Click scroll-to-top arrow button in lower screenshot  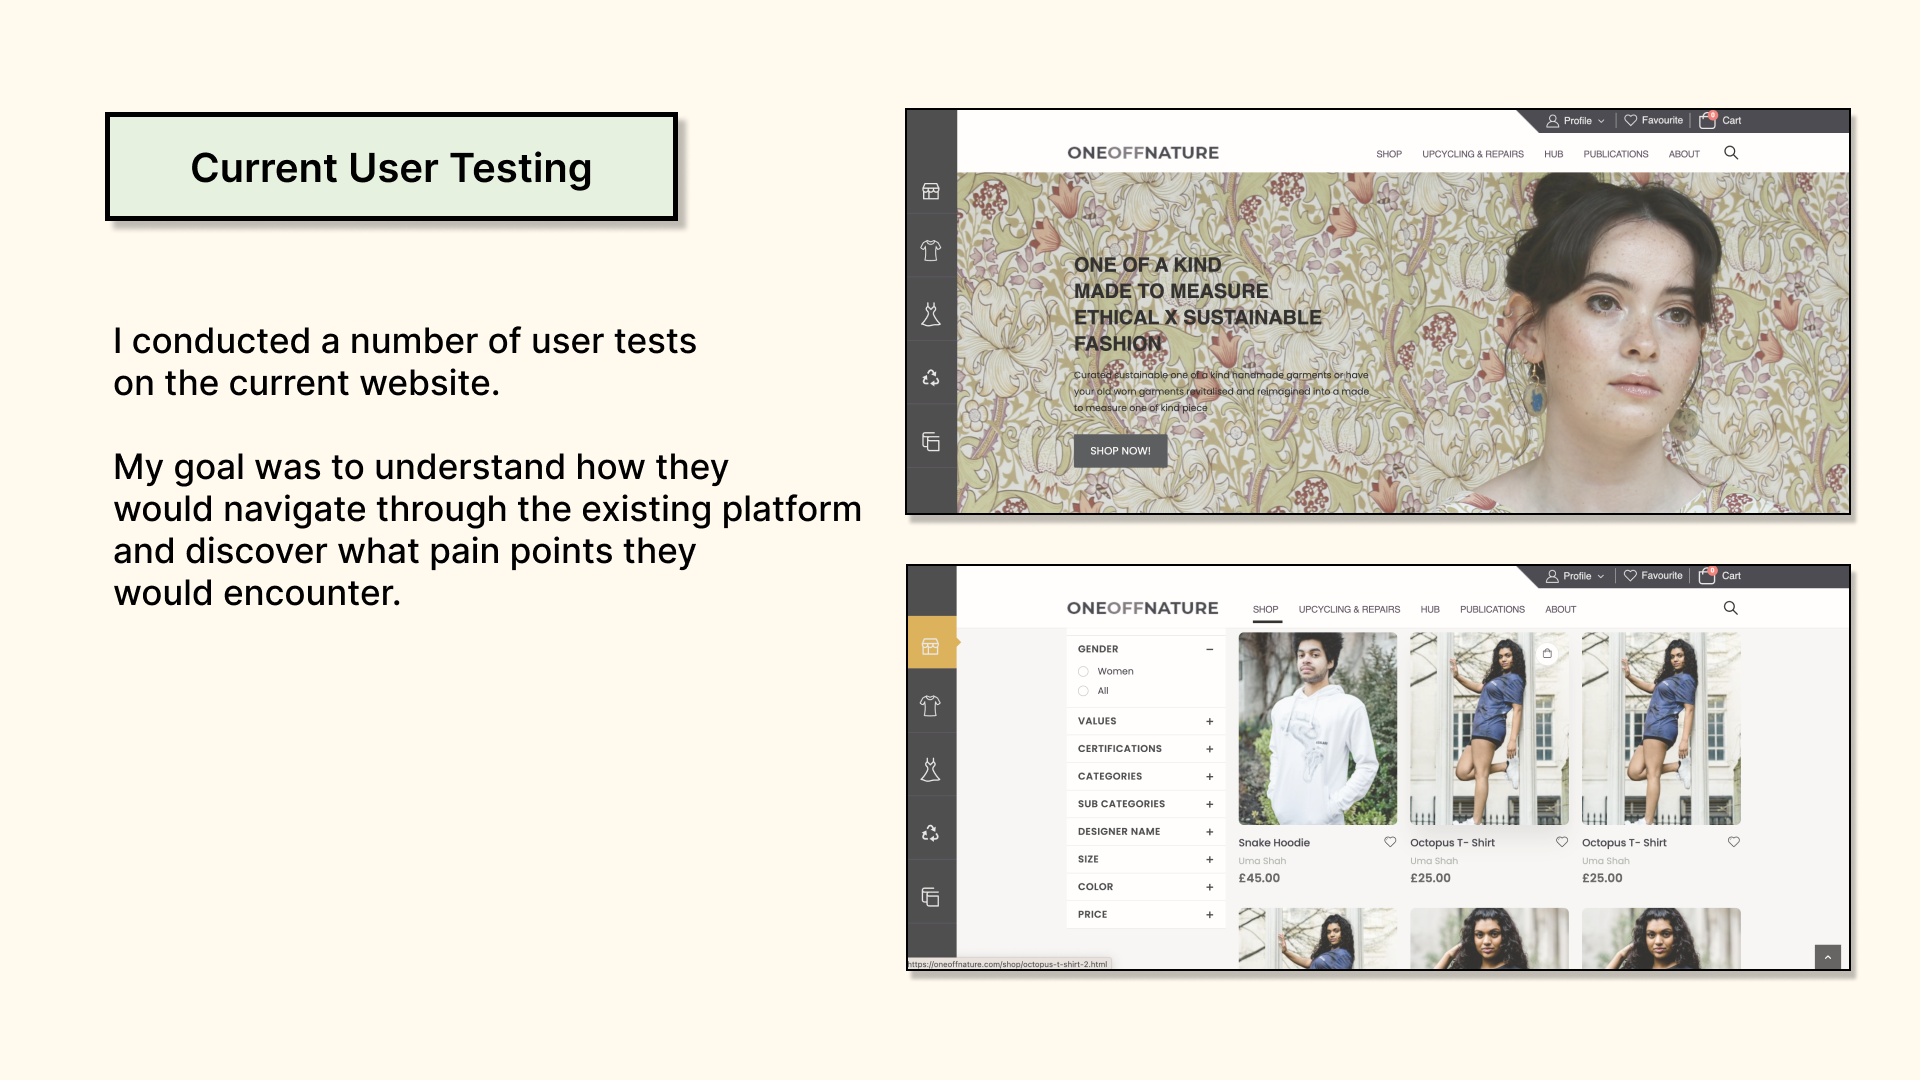(1827, 957)
